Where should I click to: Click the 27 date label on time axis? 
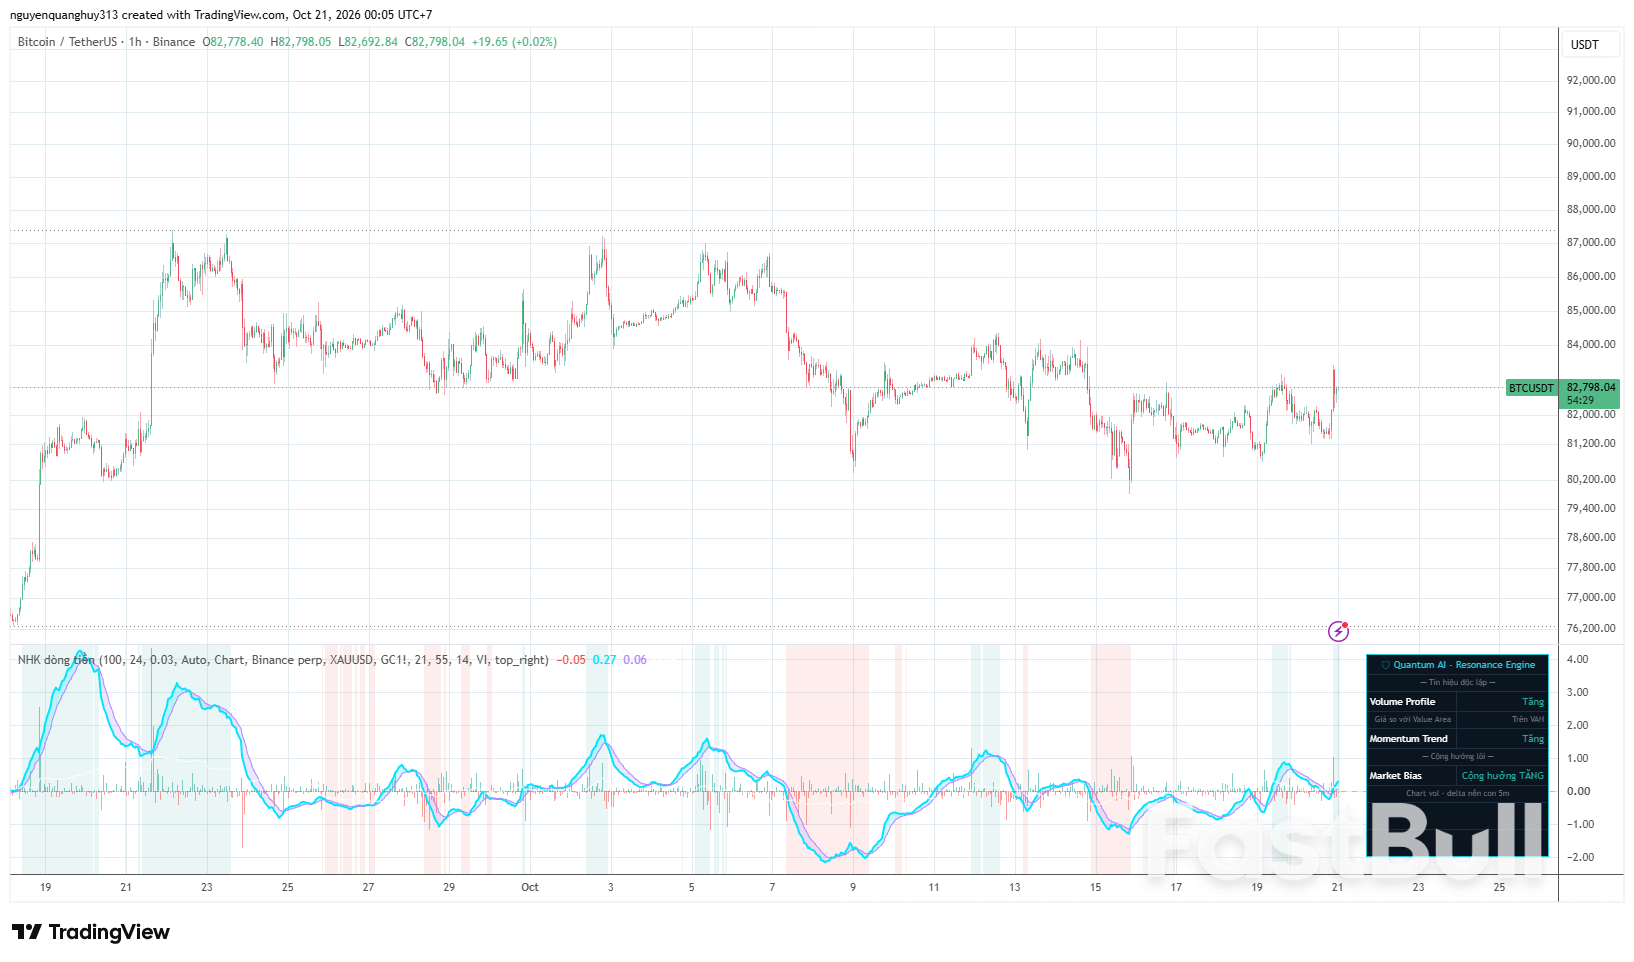368,887
